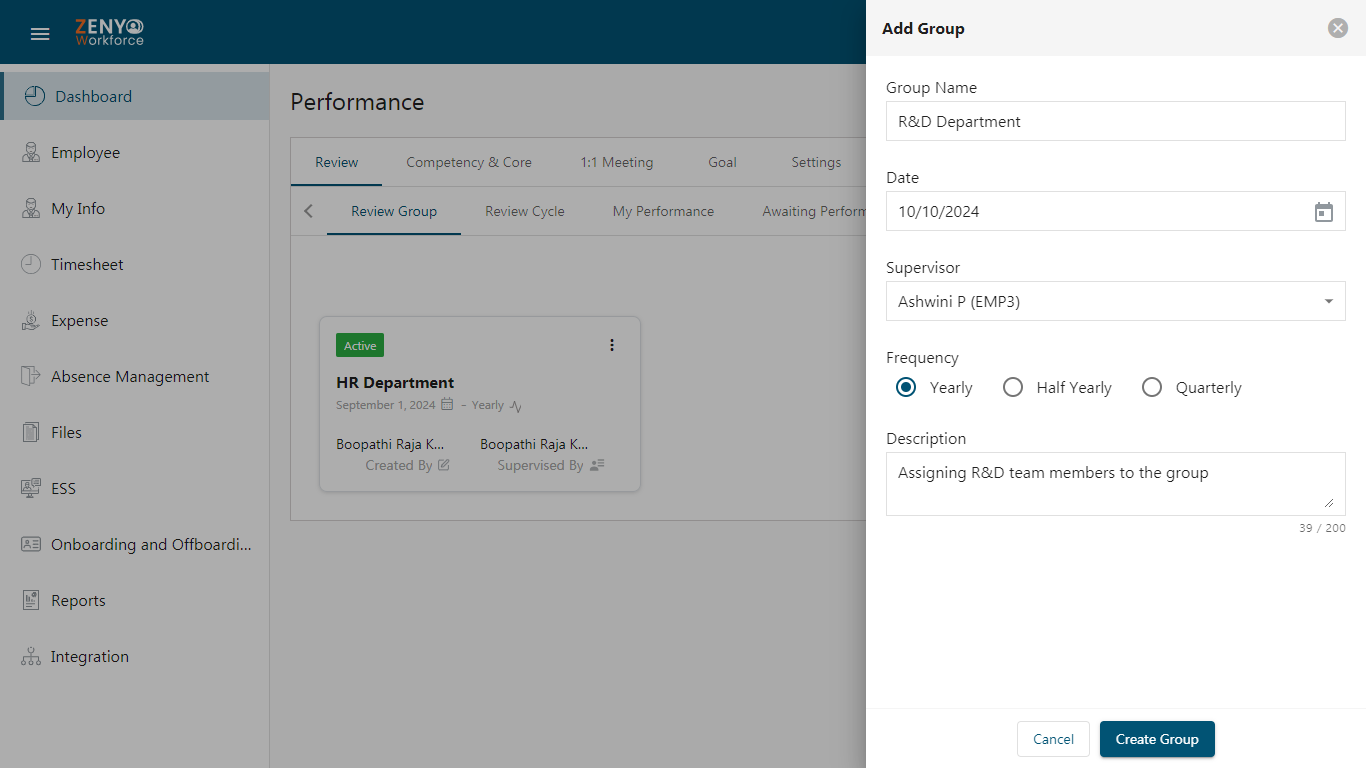Click the pulse frequency icon beside Yearly
The width and height of the screenshot is (1366, 768).
pyautogui.click(x=516, y=406)
